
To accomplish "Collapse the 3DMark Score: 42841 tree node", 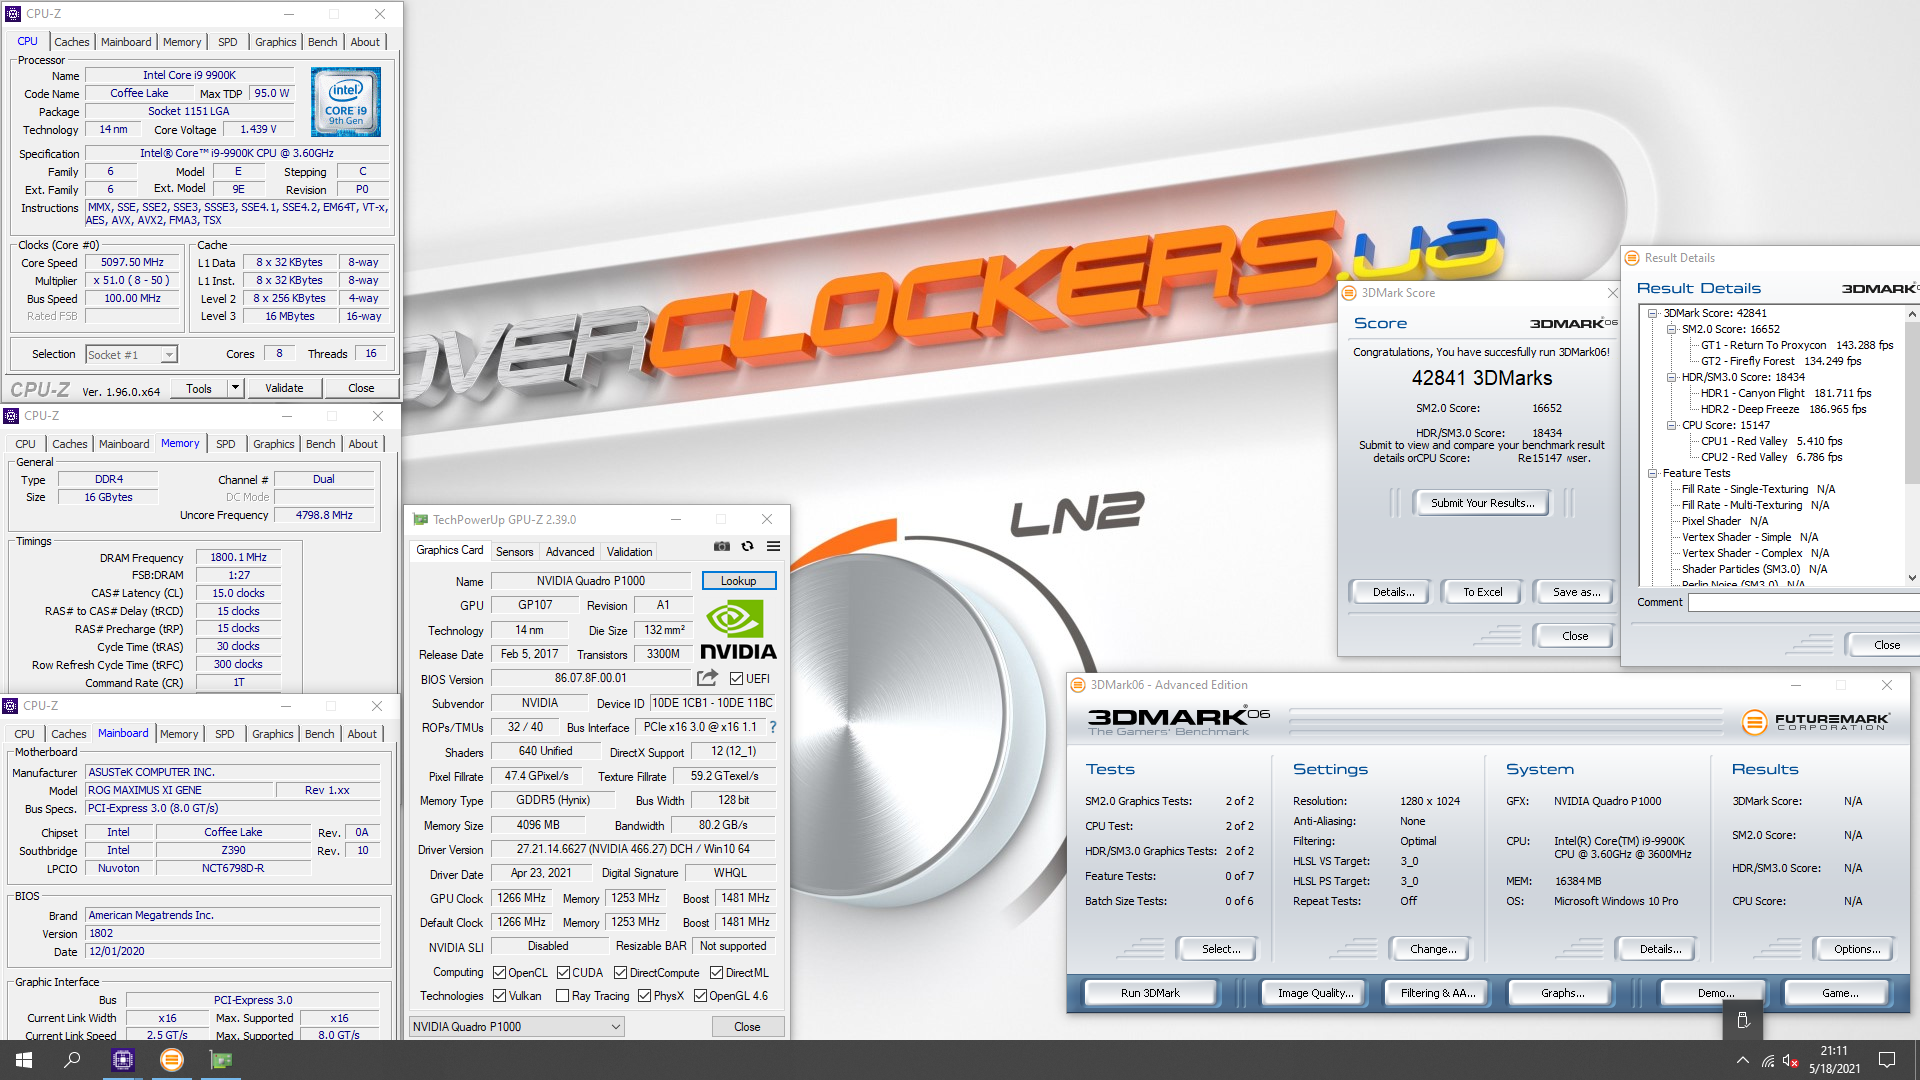I will 1653,313.
